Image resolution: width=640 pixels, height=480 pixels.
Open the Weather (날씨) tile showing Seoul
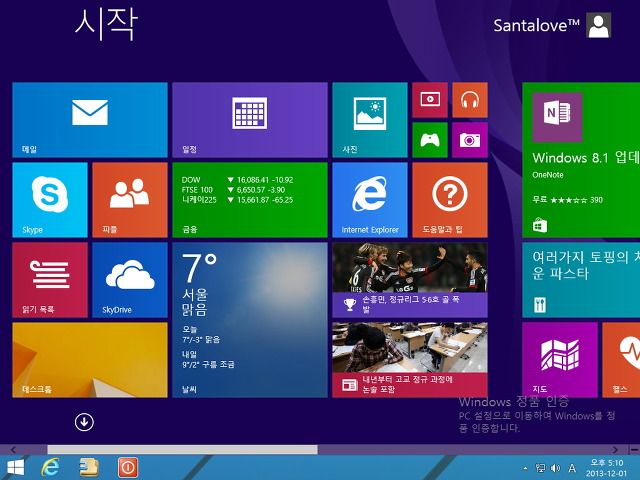(250, 320)
